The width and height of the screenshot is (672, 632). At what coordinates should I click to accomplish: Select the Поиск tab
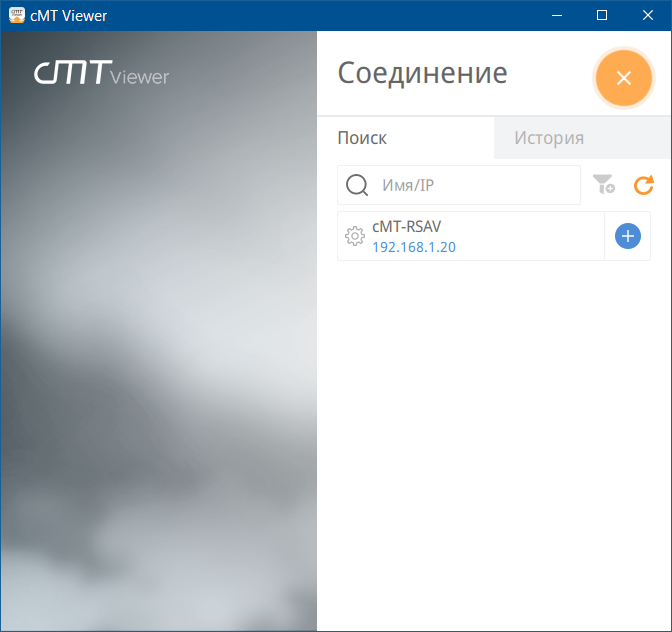405,138
